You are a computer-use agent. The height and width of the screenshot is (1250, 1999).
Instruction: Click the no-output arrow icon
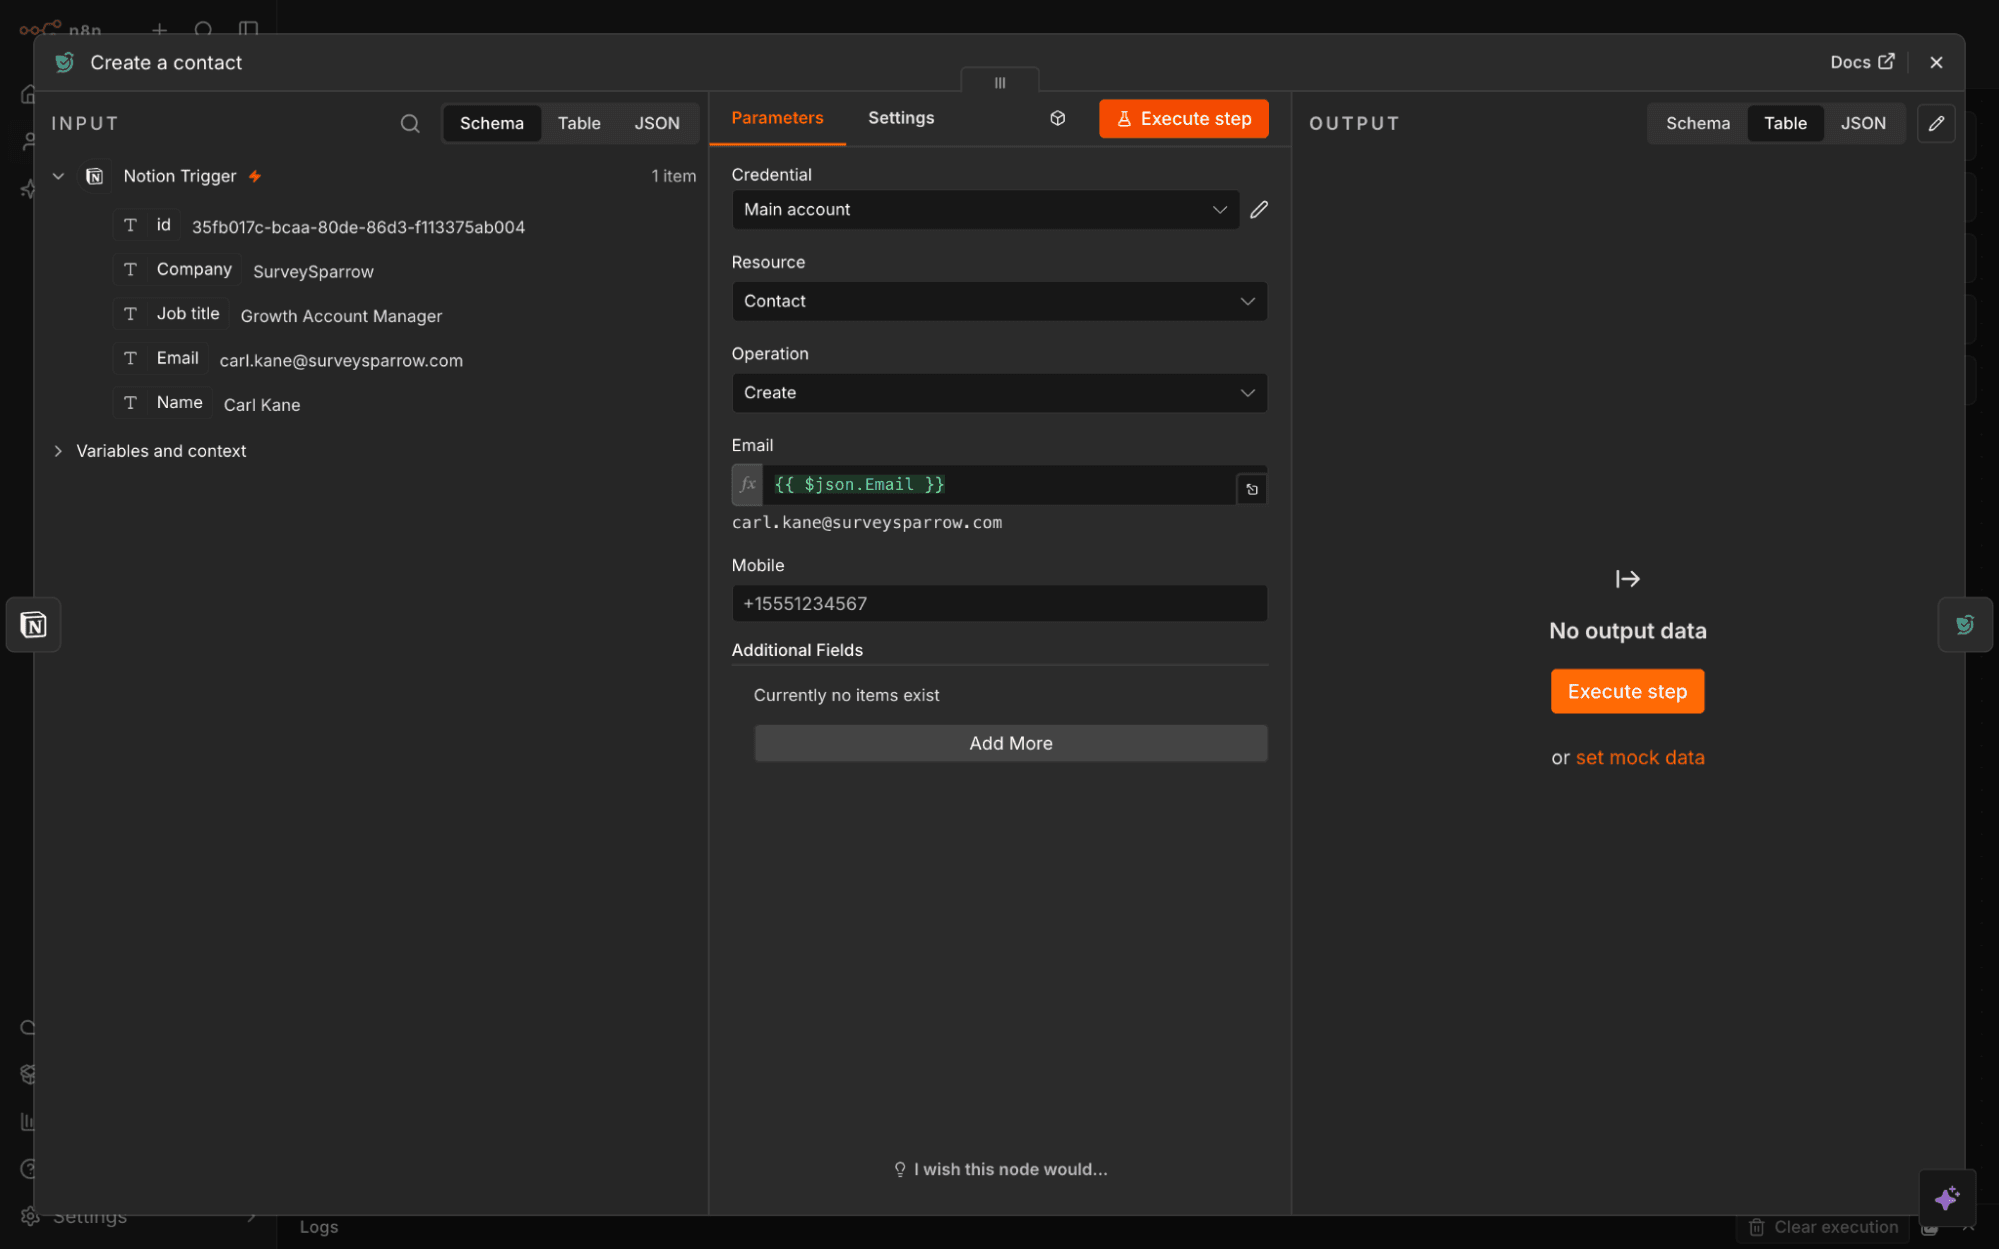pos(1627,579)
